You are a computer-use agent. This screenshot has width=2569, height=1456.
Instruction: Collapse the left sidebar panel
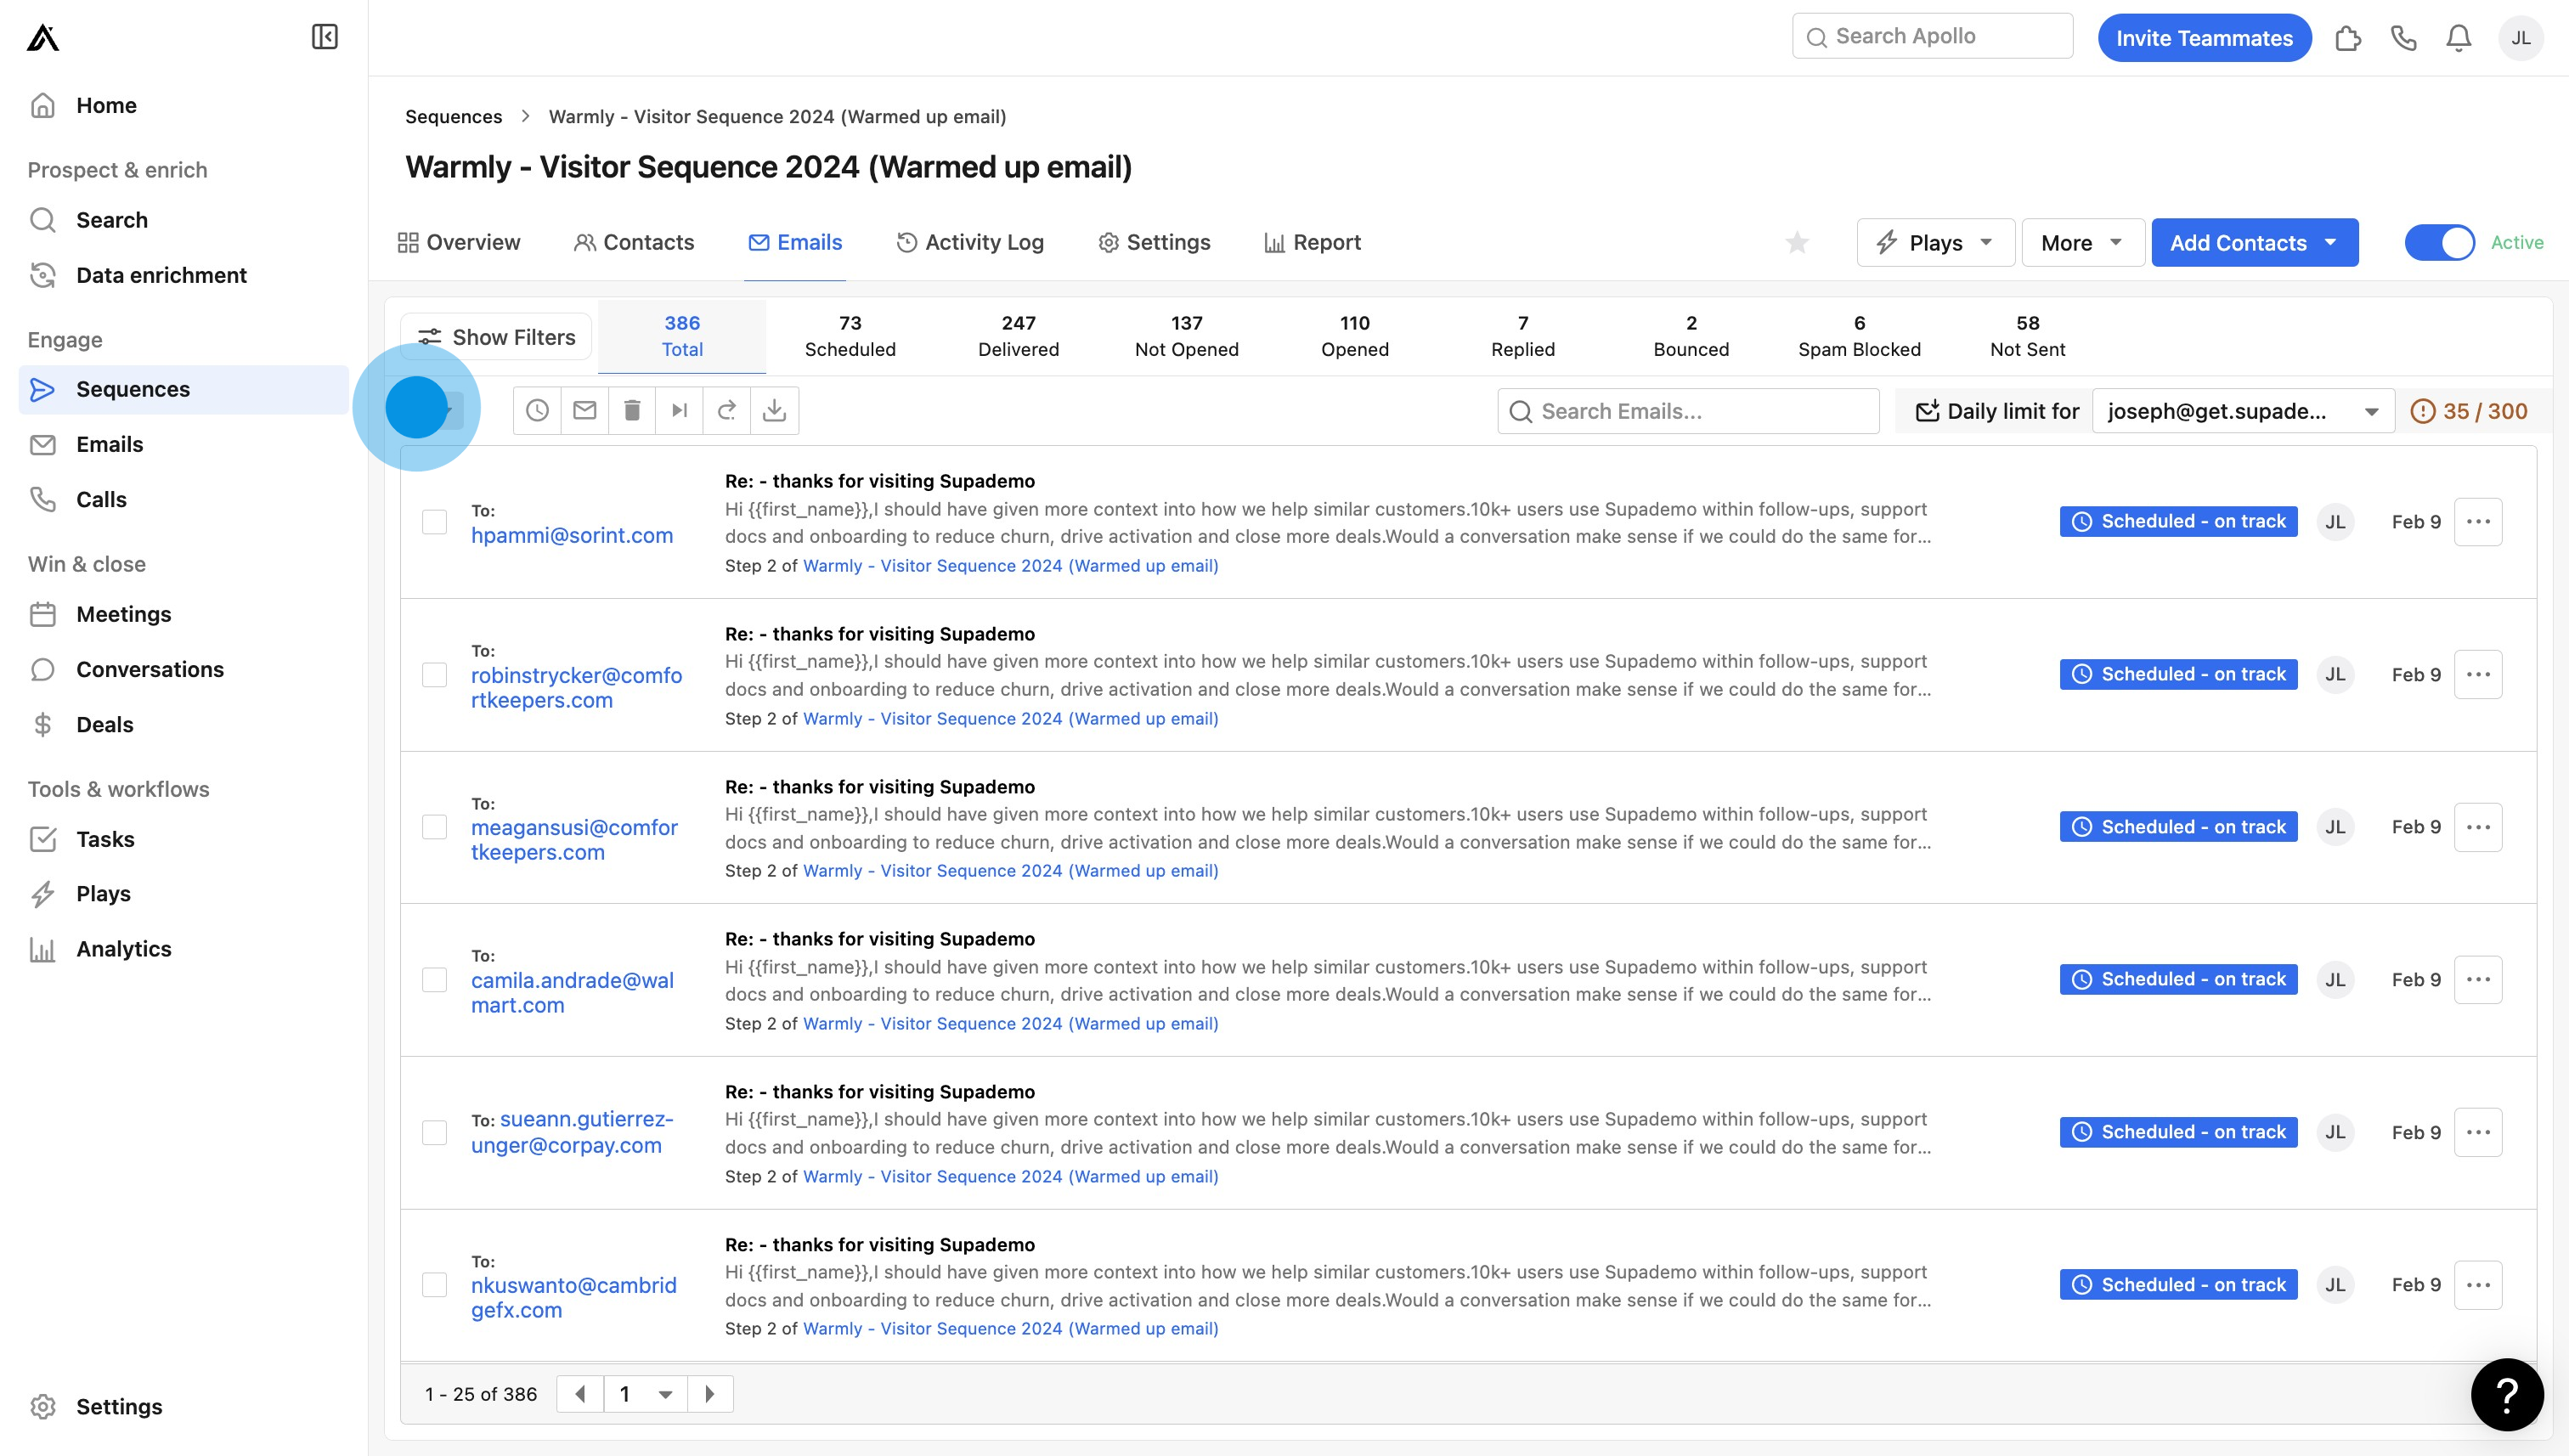coord(324,37)
